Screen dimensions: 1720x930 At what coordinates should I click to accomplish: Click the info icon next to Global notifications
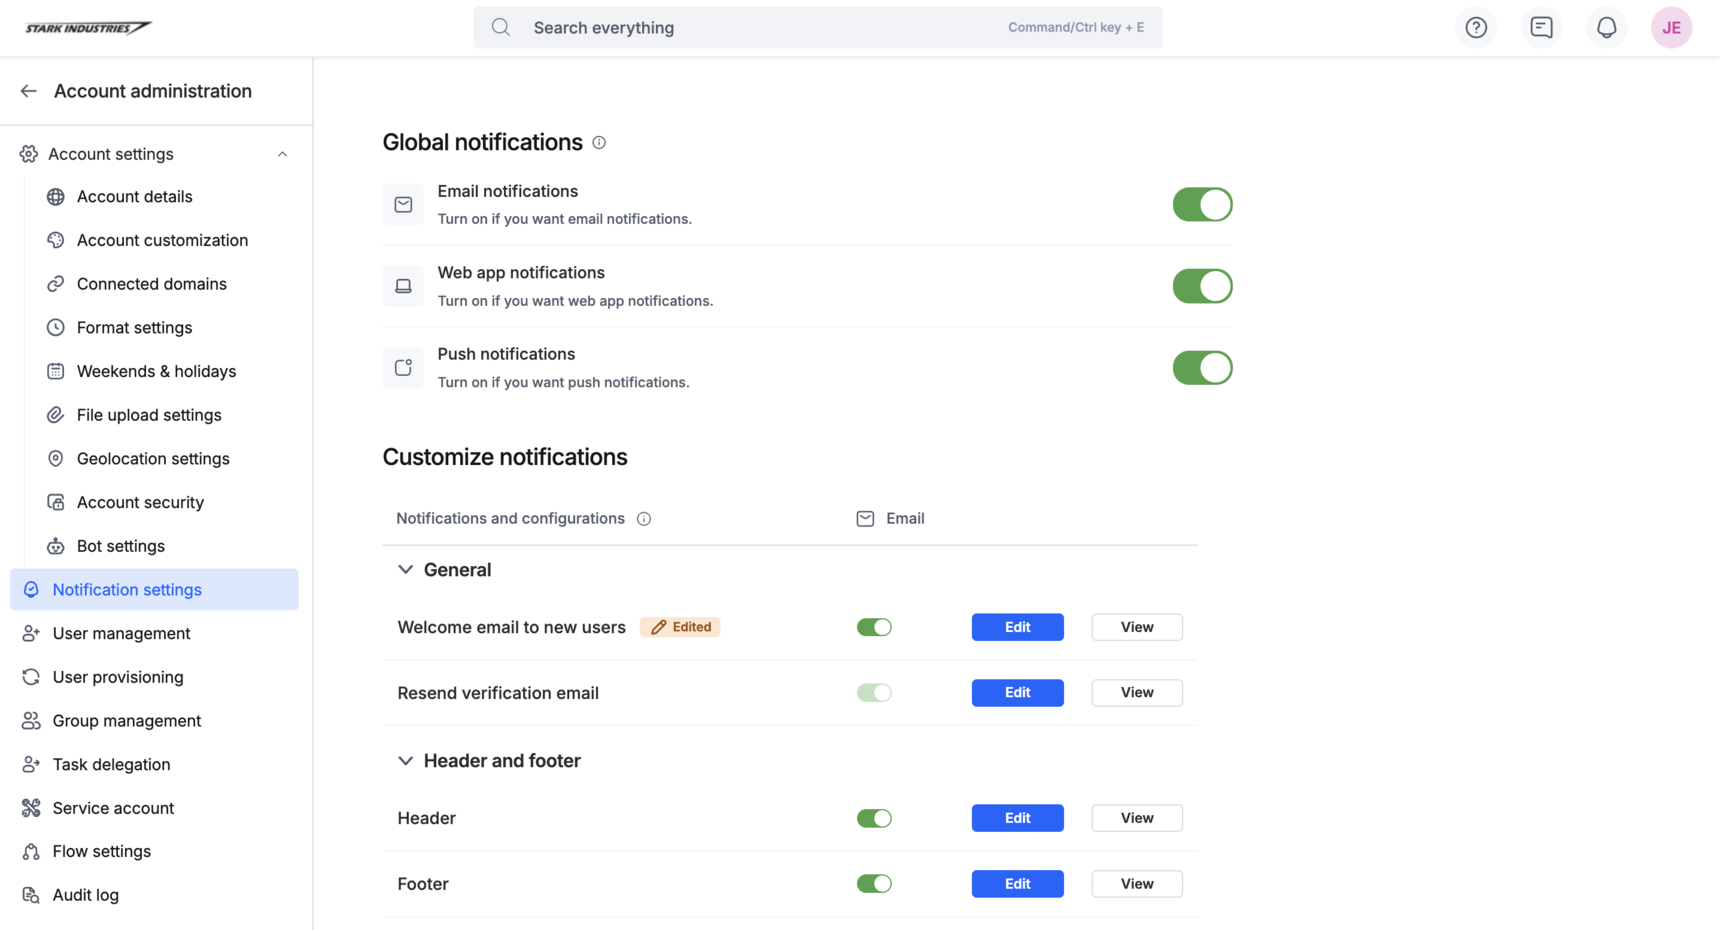(599, 143)
